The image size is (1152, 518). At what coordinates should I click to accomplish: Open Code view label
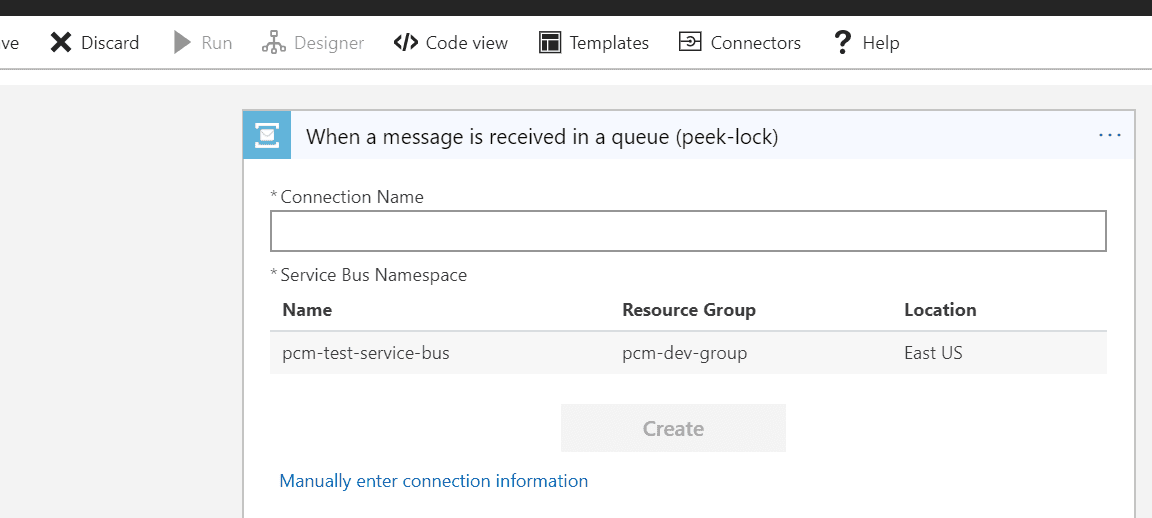click(x=467, y=43)
